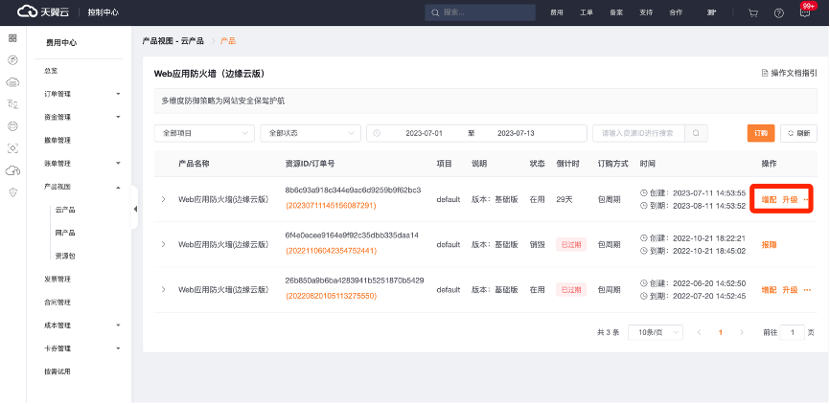The width and height of the screenshot is (830, 404).
Task: Open 总览 in sidebar
Action: [x=51, y=70]
